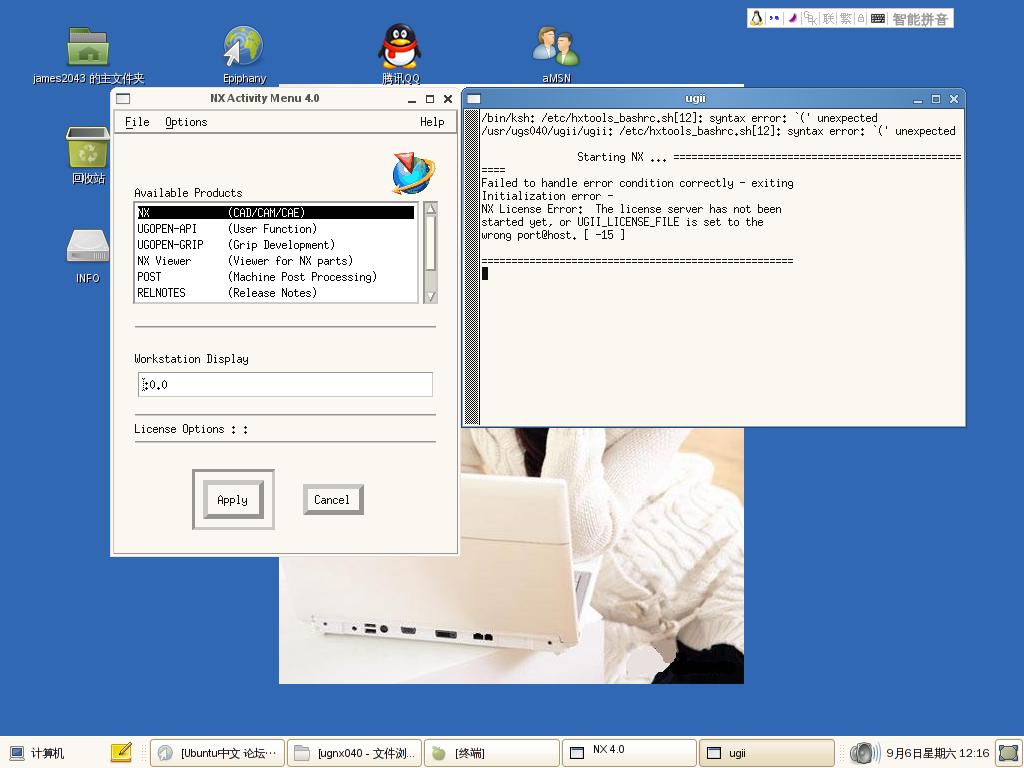This screenshot has width=1024, height=768.
Task: Click the Workstation Display input field
Action: click(285, 385)
